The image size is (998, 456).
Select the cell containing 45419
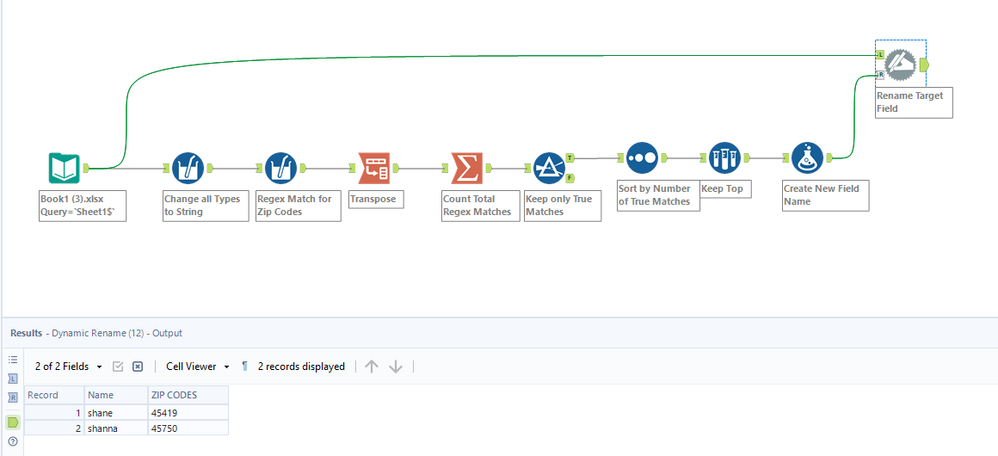pyautogui.click(x=188, y=413)
